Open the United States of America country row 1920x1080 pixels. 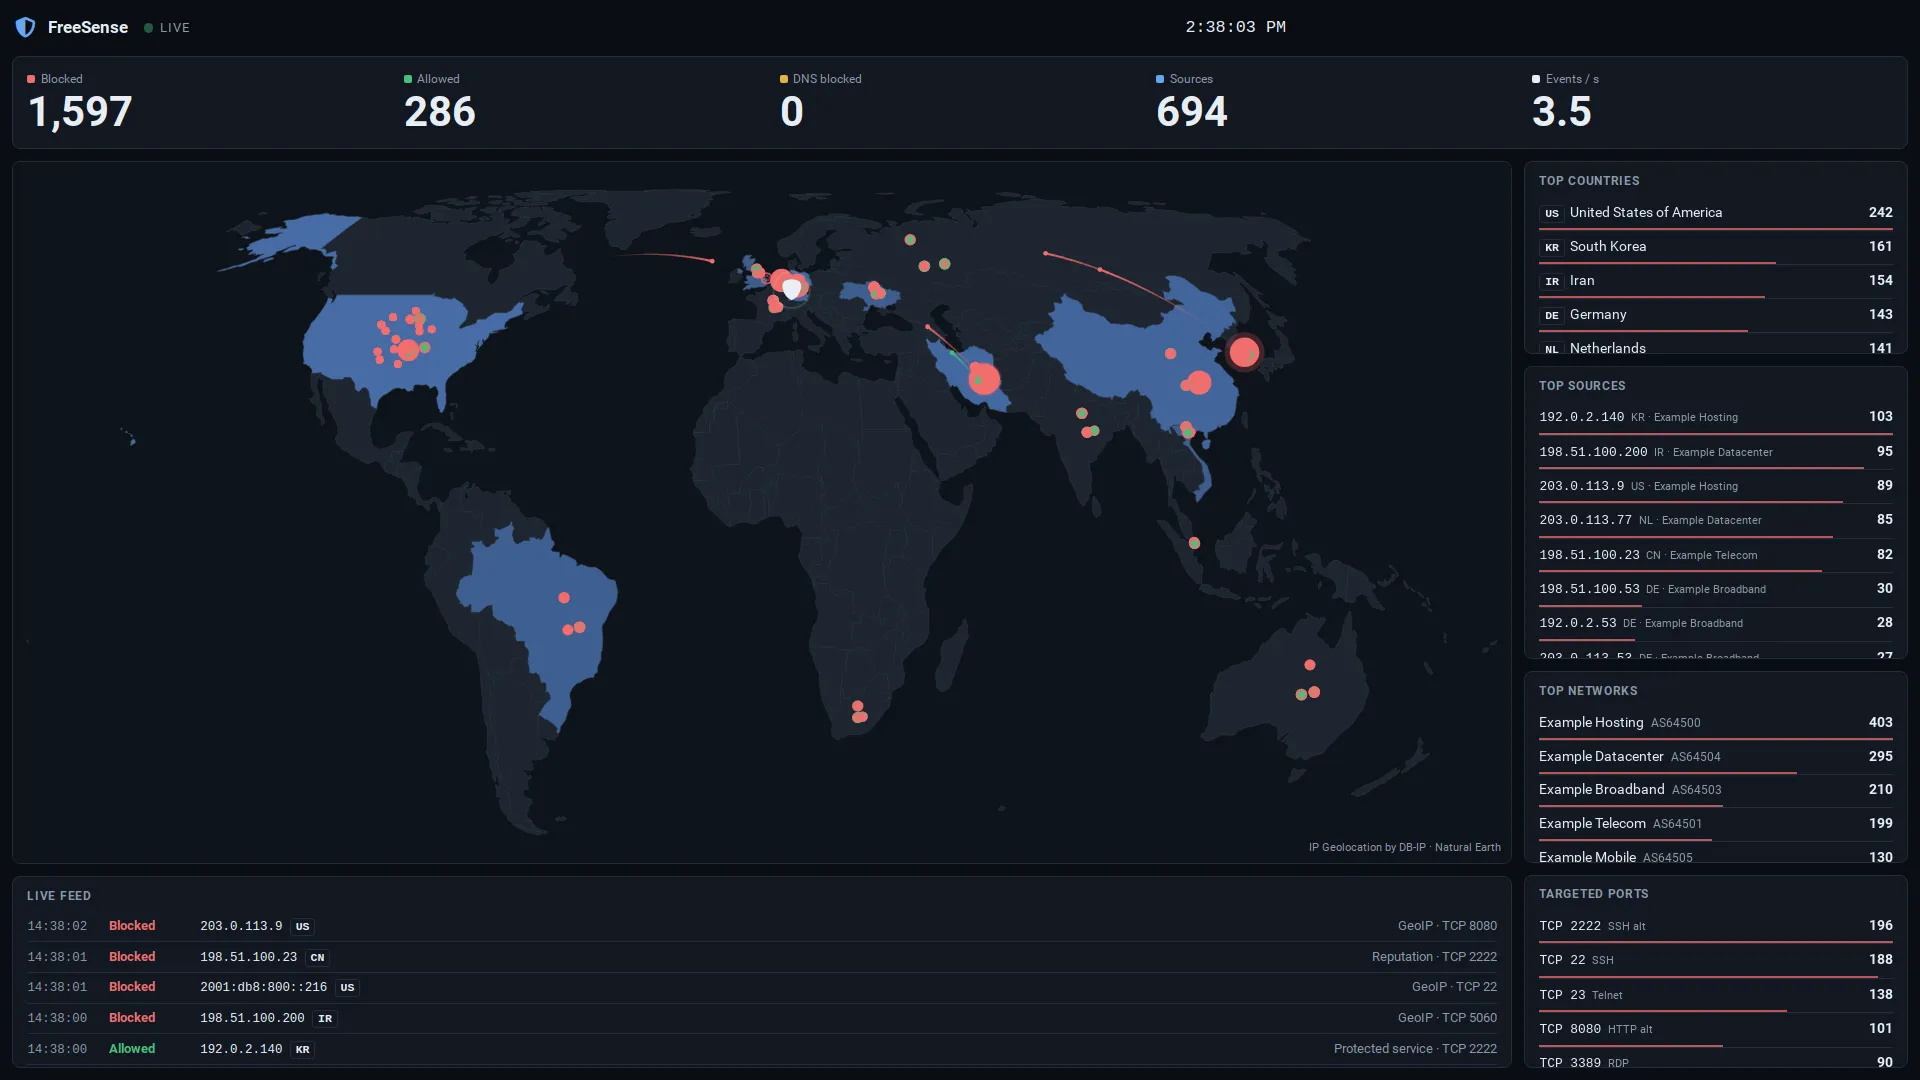pyautogui.click(x=1716, y=213)
